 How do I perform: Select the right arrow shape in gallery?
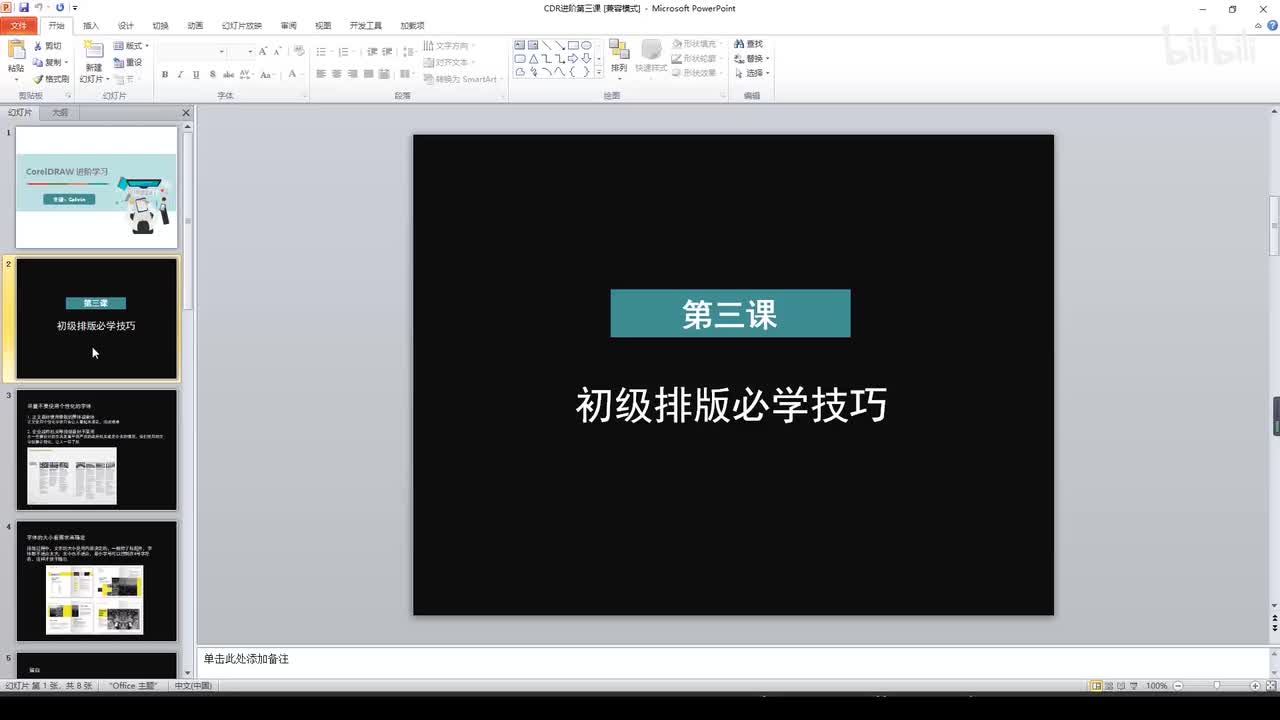[x=573, y=58]
